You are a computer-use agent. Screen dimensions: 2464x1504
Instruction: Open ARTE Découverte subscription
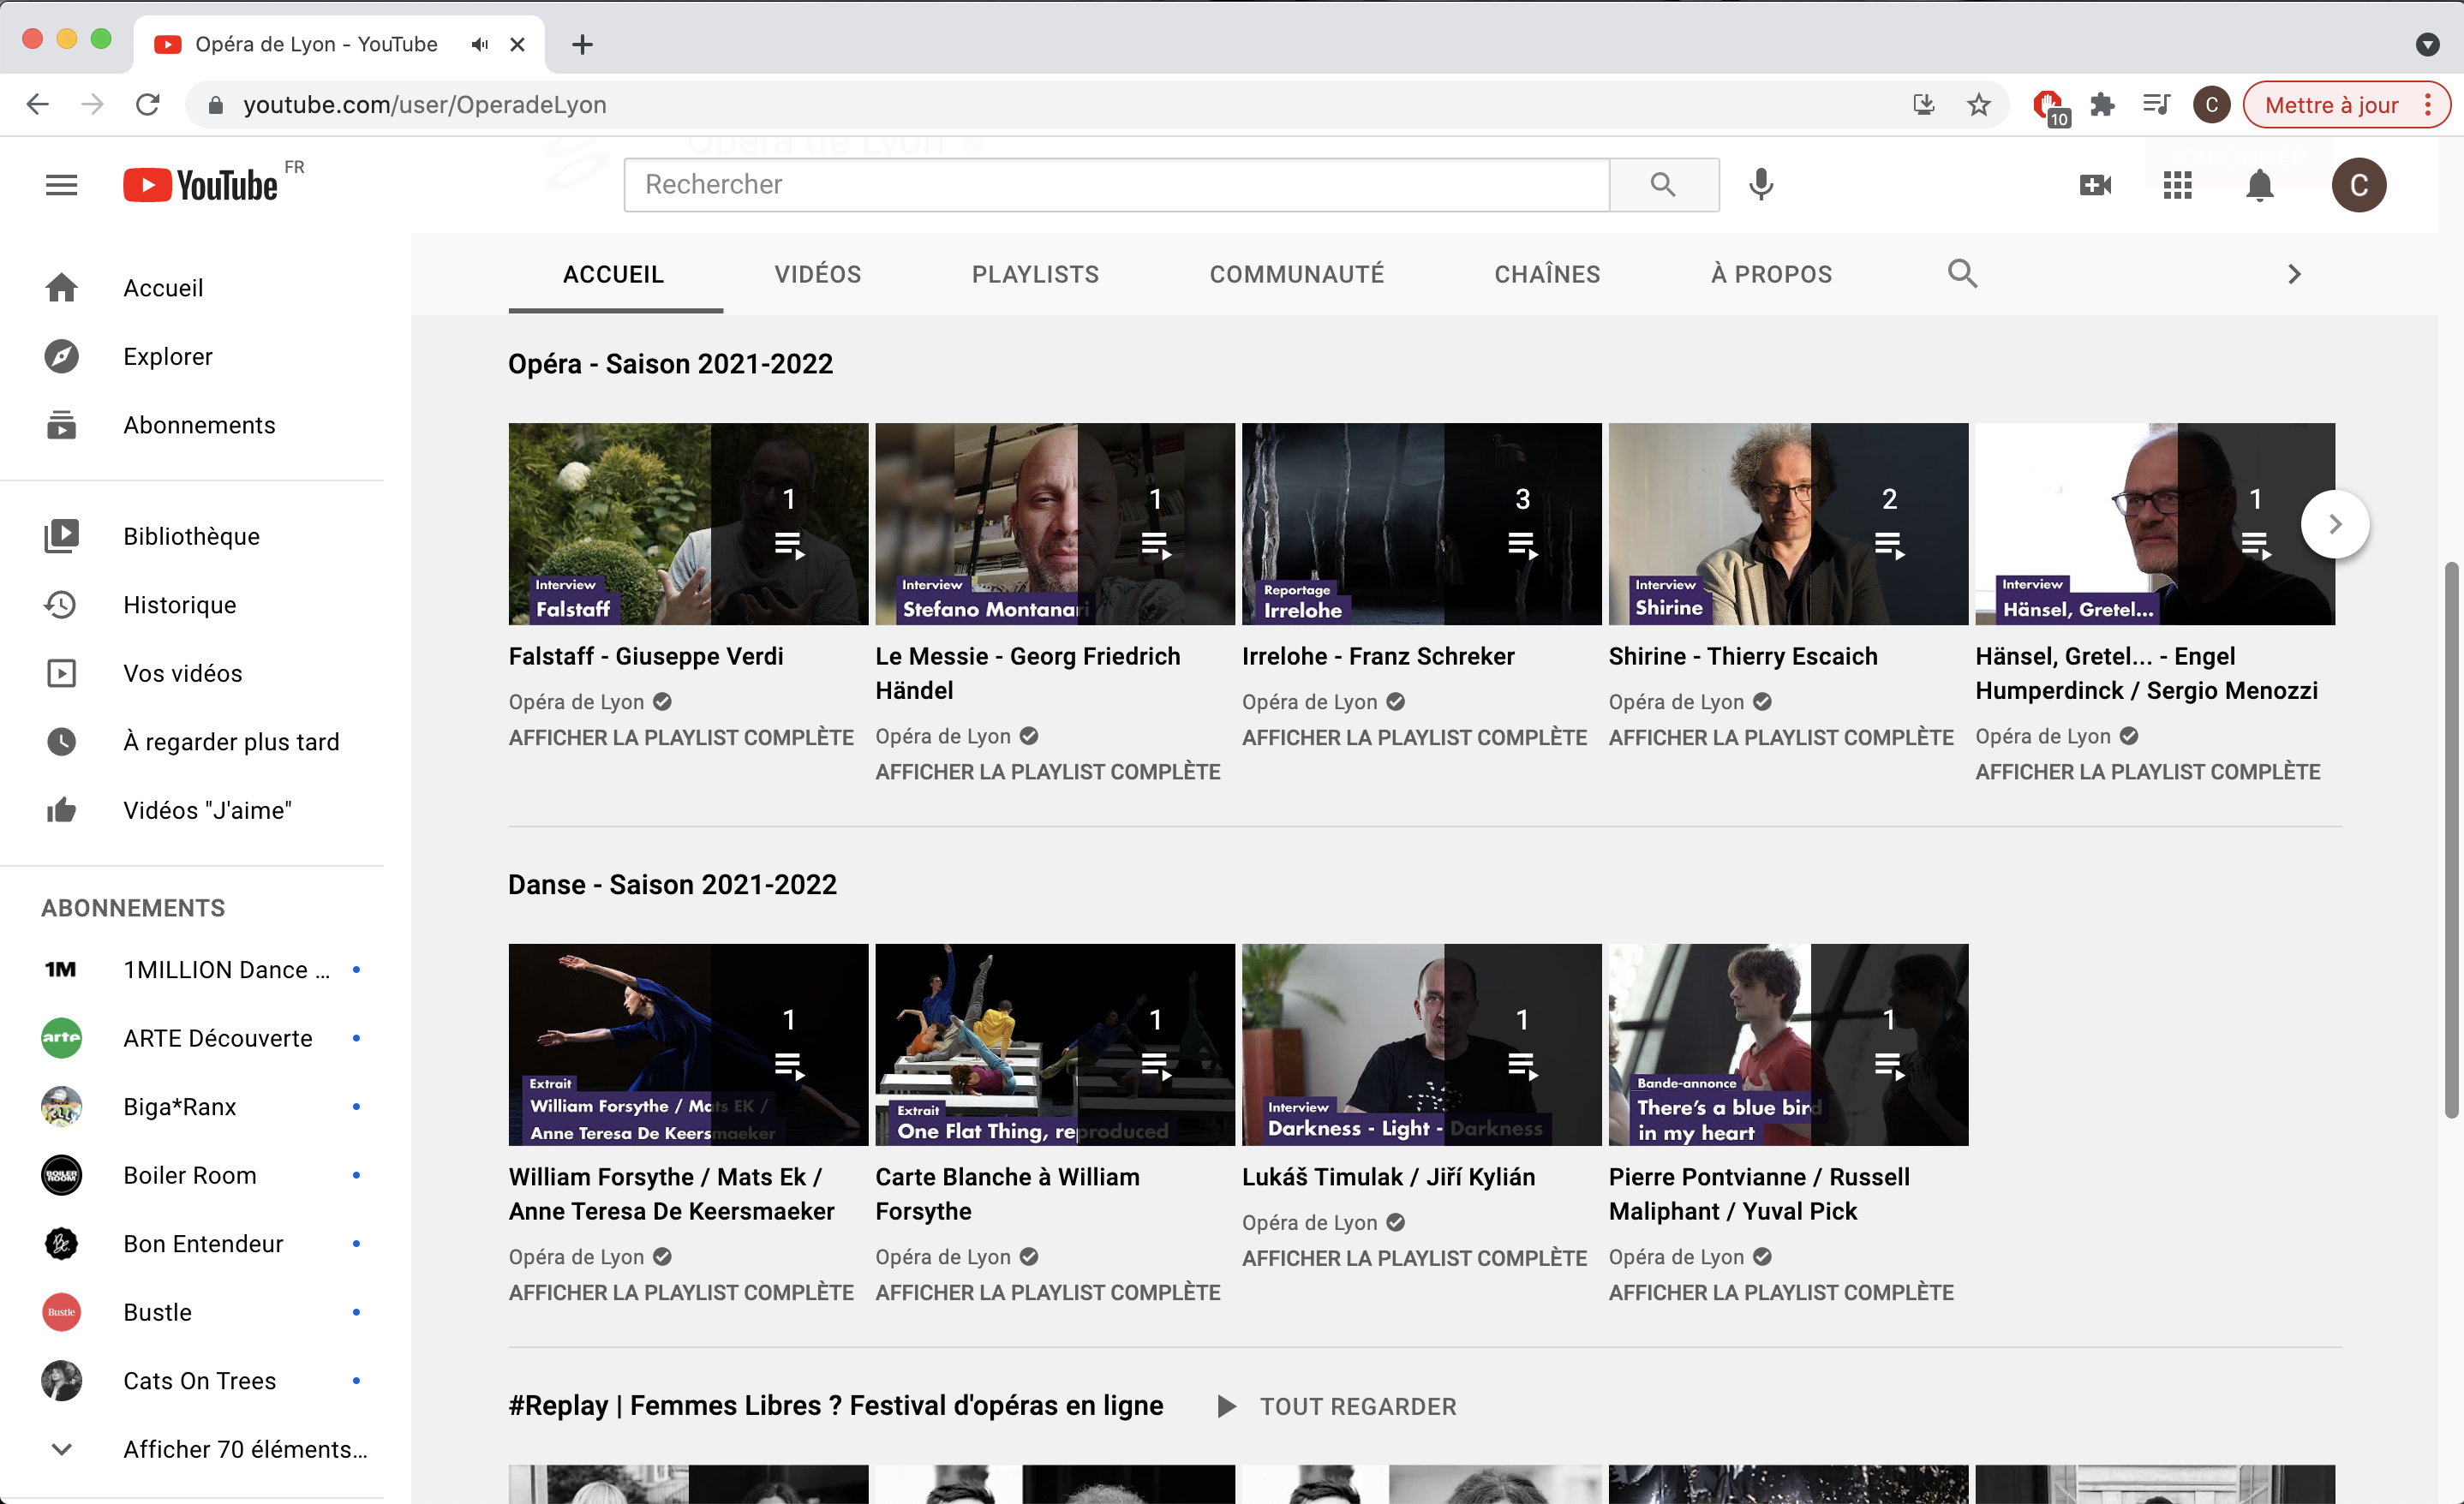click(x=192, y=1038)
